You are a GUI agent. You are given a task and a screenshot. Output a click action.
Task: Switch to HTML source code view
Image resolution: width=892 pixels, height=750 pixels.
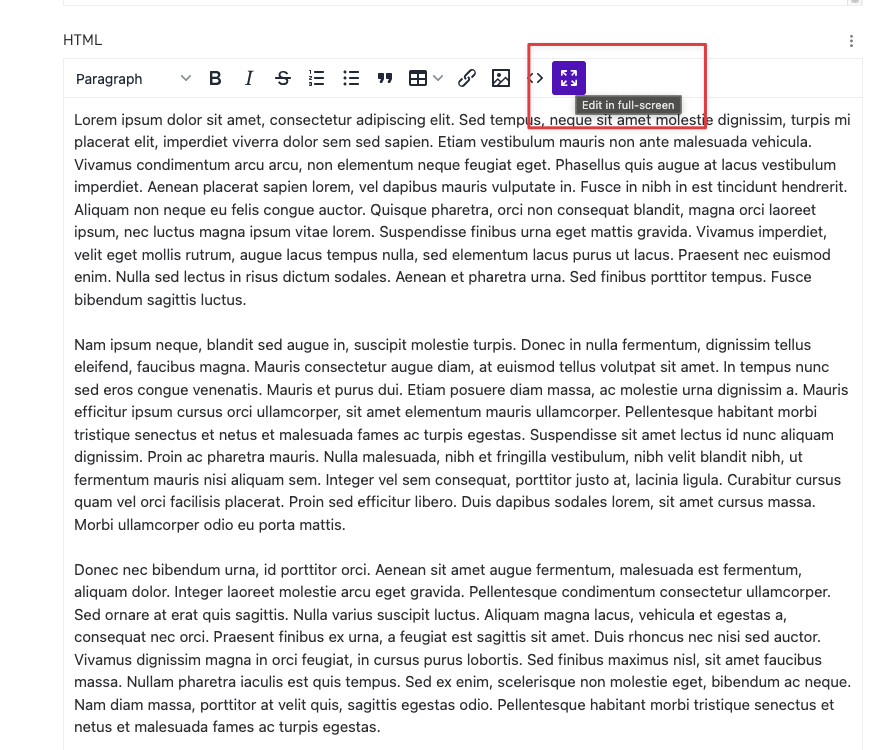pos(535,78)
